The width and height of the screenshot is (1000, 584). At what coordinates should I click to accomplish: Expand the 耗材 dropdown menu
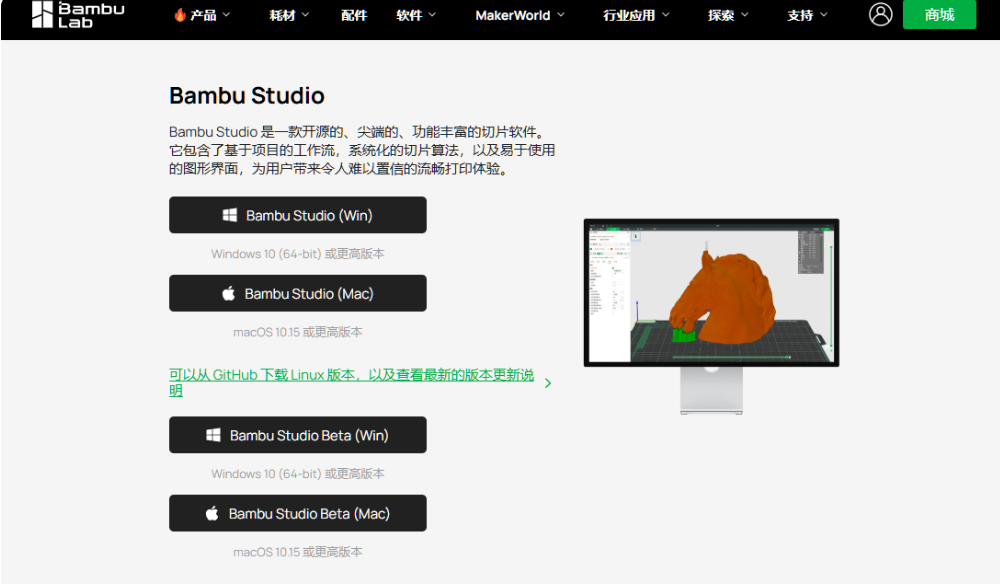pyautogui.click(x=289, y=15)
